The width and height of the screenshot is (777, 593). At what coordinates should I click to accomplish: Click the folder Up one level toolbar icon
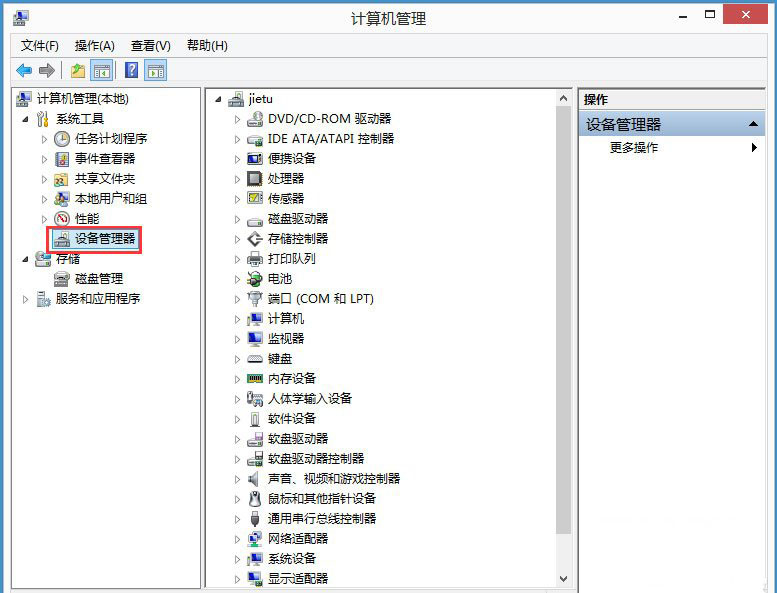point(77,70)
